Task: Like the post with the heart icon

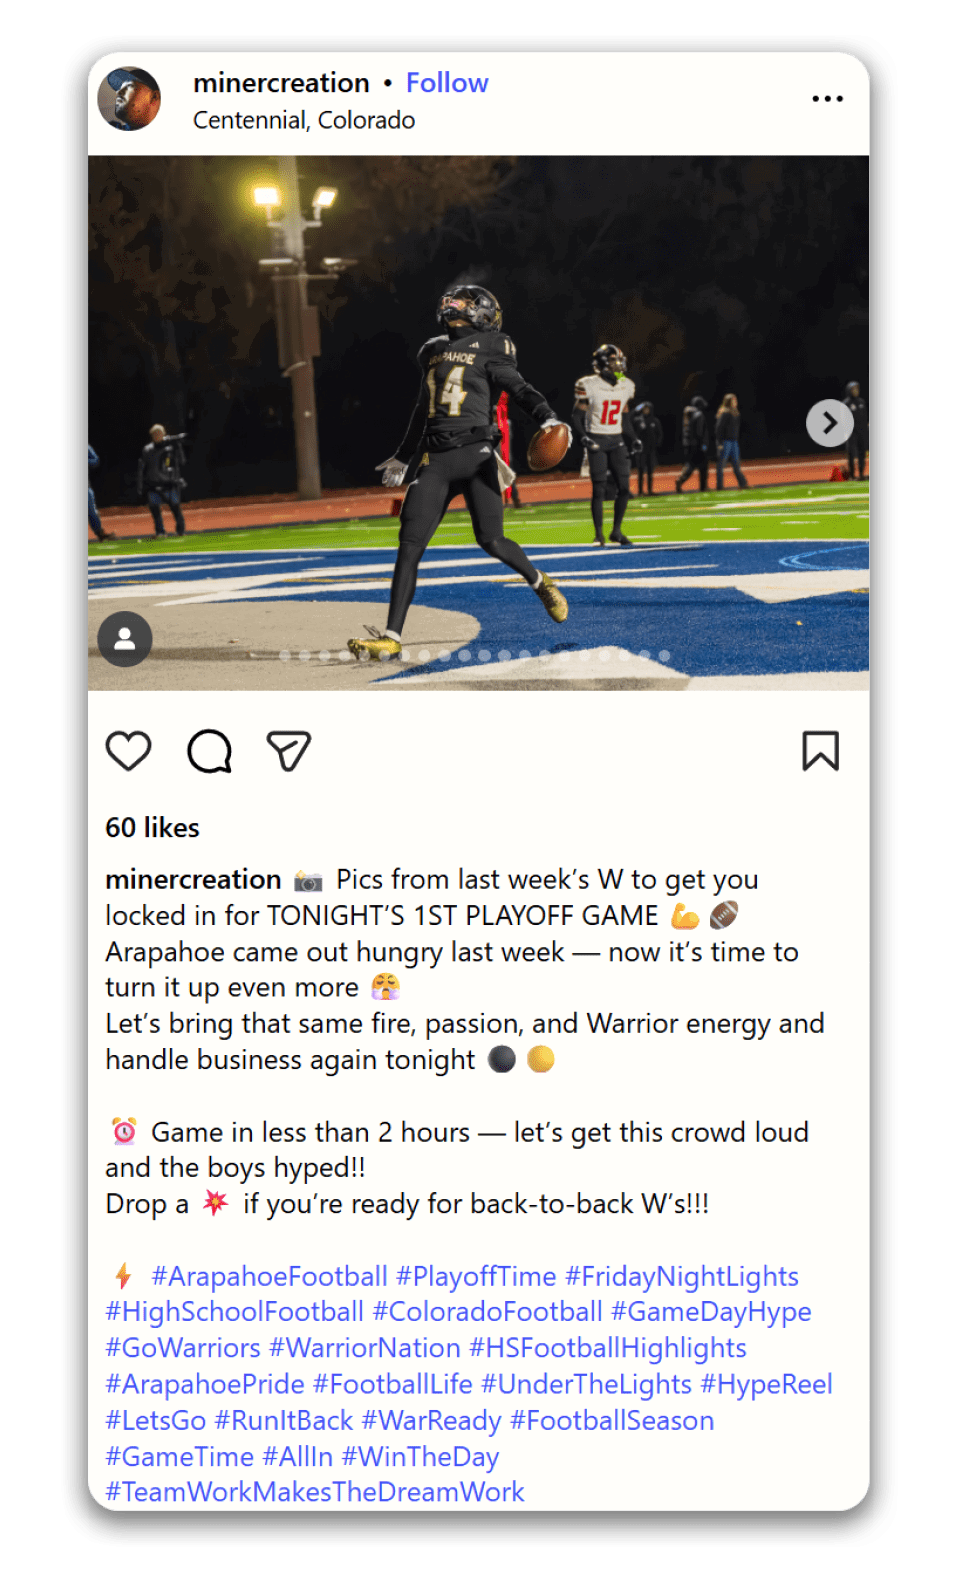Action: (129, 751)
